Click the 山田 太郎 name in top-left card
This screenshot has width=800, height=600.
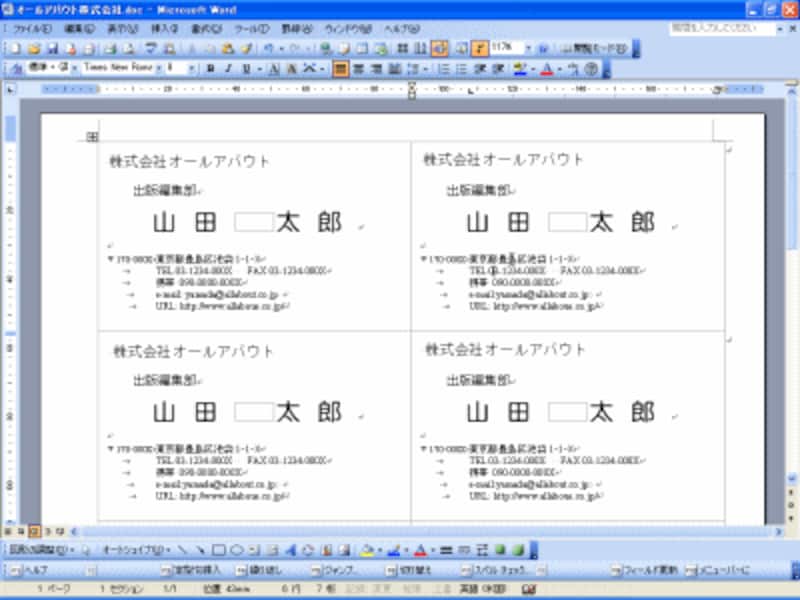coord(247,222)
